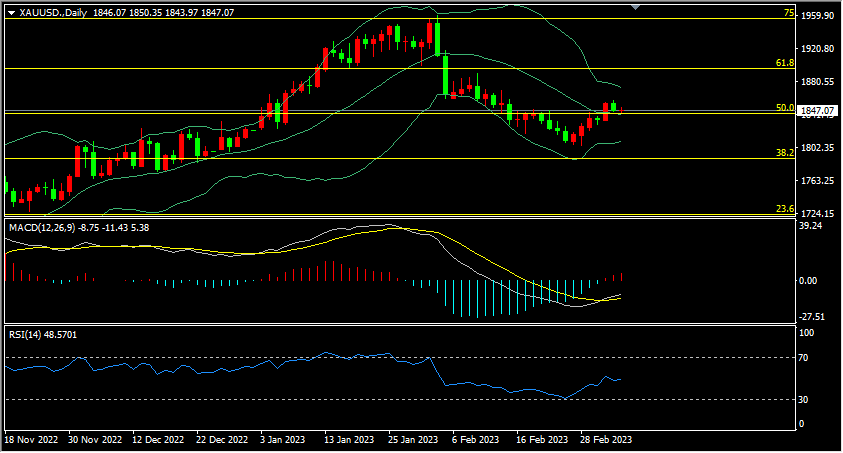Image resolution: width=843 pixels, height=453 pixels.
Task: Click the -27.51 MACD scale value
Action: point(812,317)
